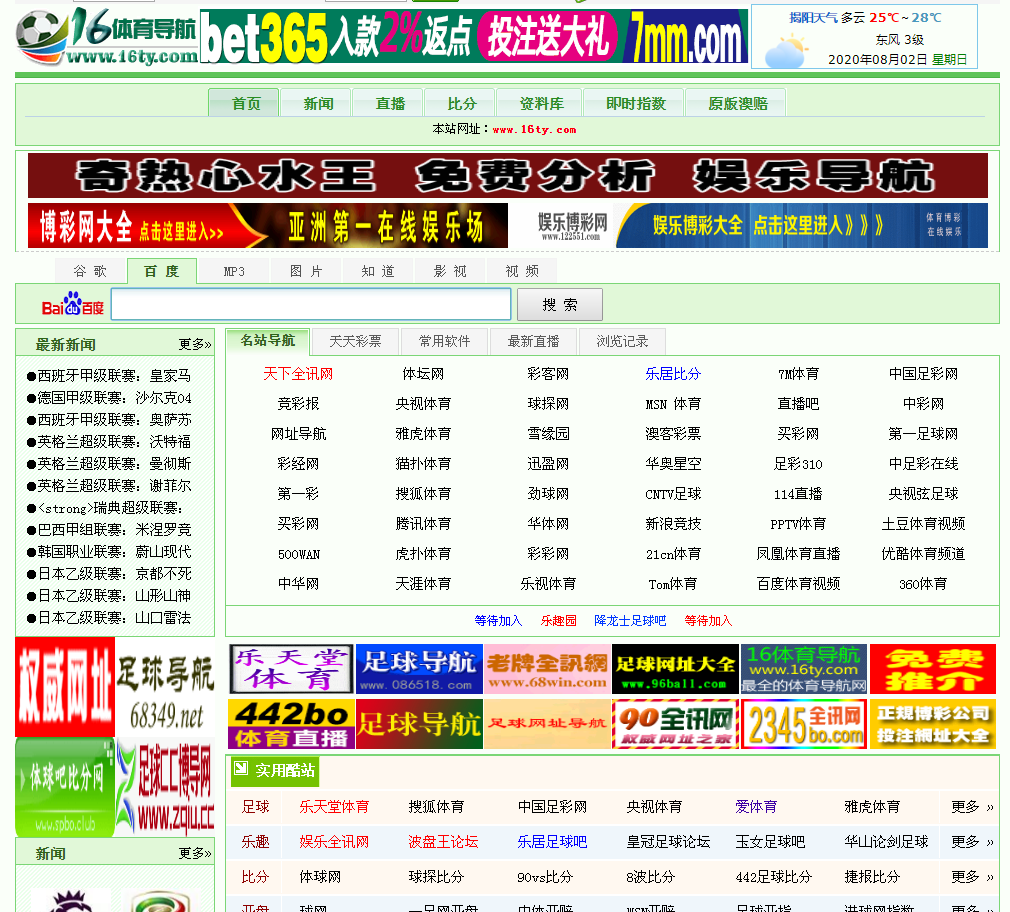Click 更多» in 最新新闻 header
The image size is (1010, 912).
point(195,345)
